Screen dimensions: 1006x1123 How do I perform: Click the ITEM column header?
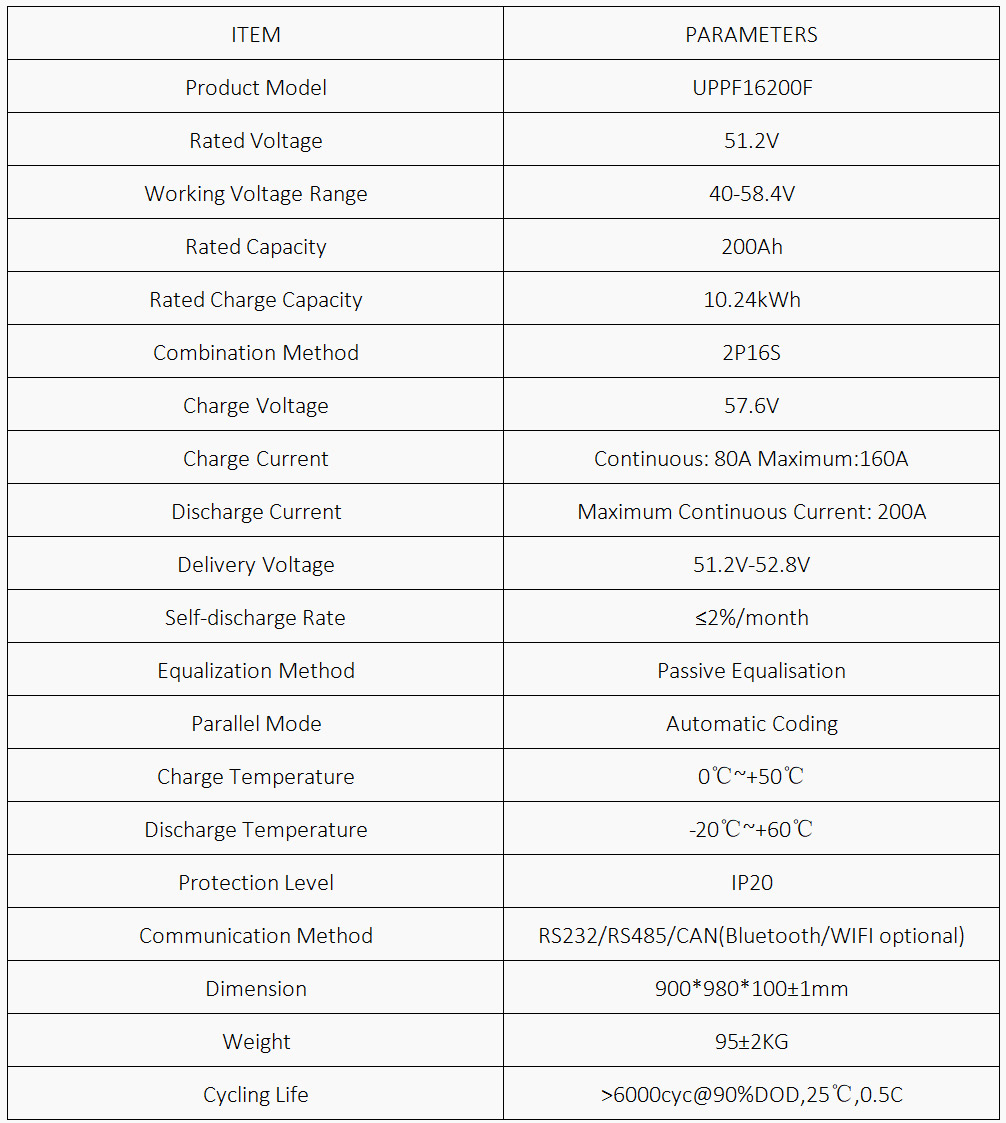[x=256, y=35]
